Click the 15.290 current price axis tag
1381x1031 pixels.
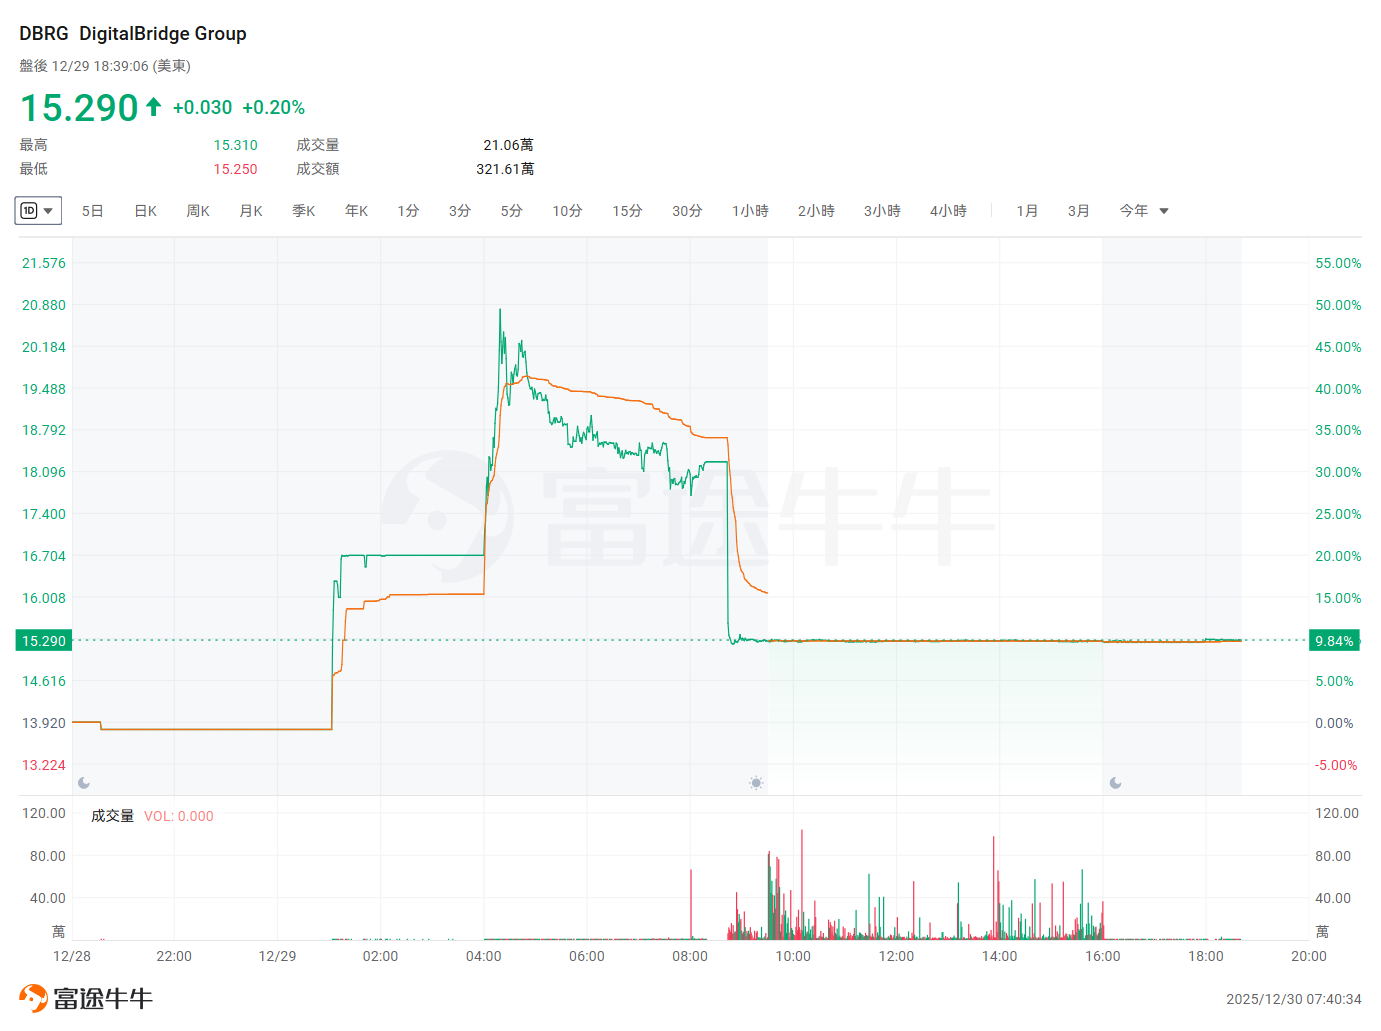click(x=44, y=641)
